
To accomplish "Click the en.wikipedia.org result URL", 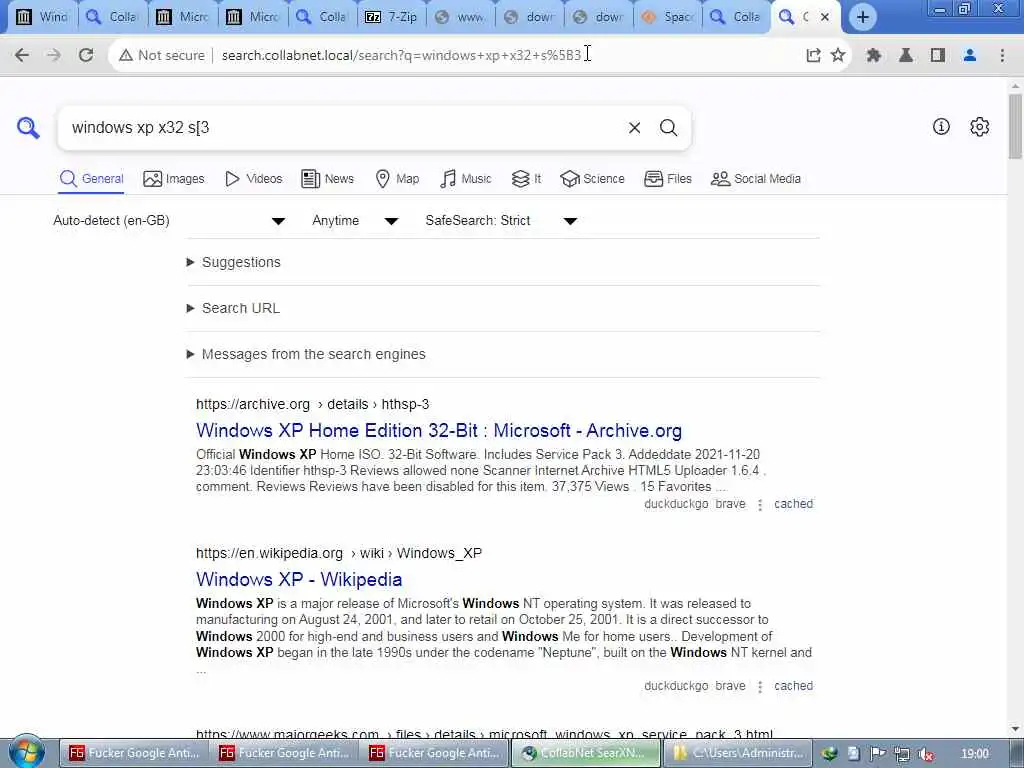I will [339, 553].
